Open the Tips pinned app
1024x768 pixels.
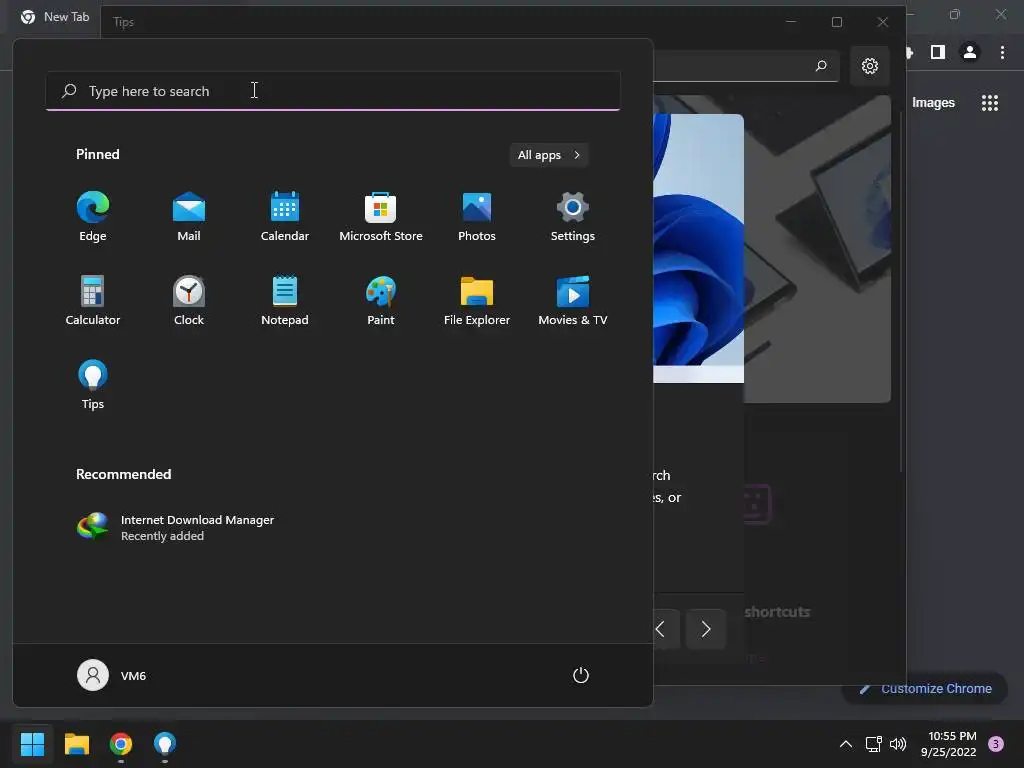coord(93,385)
